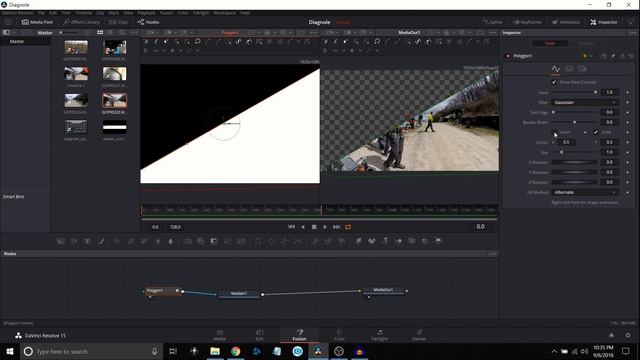Open the Help menu
640x360 pixels.
245,13
